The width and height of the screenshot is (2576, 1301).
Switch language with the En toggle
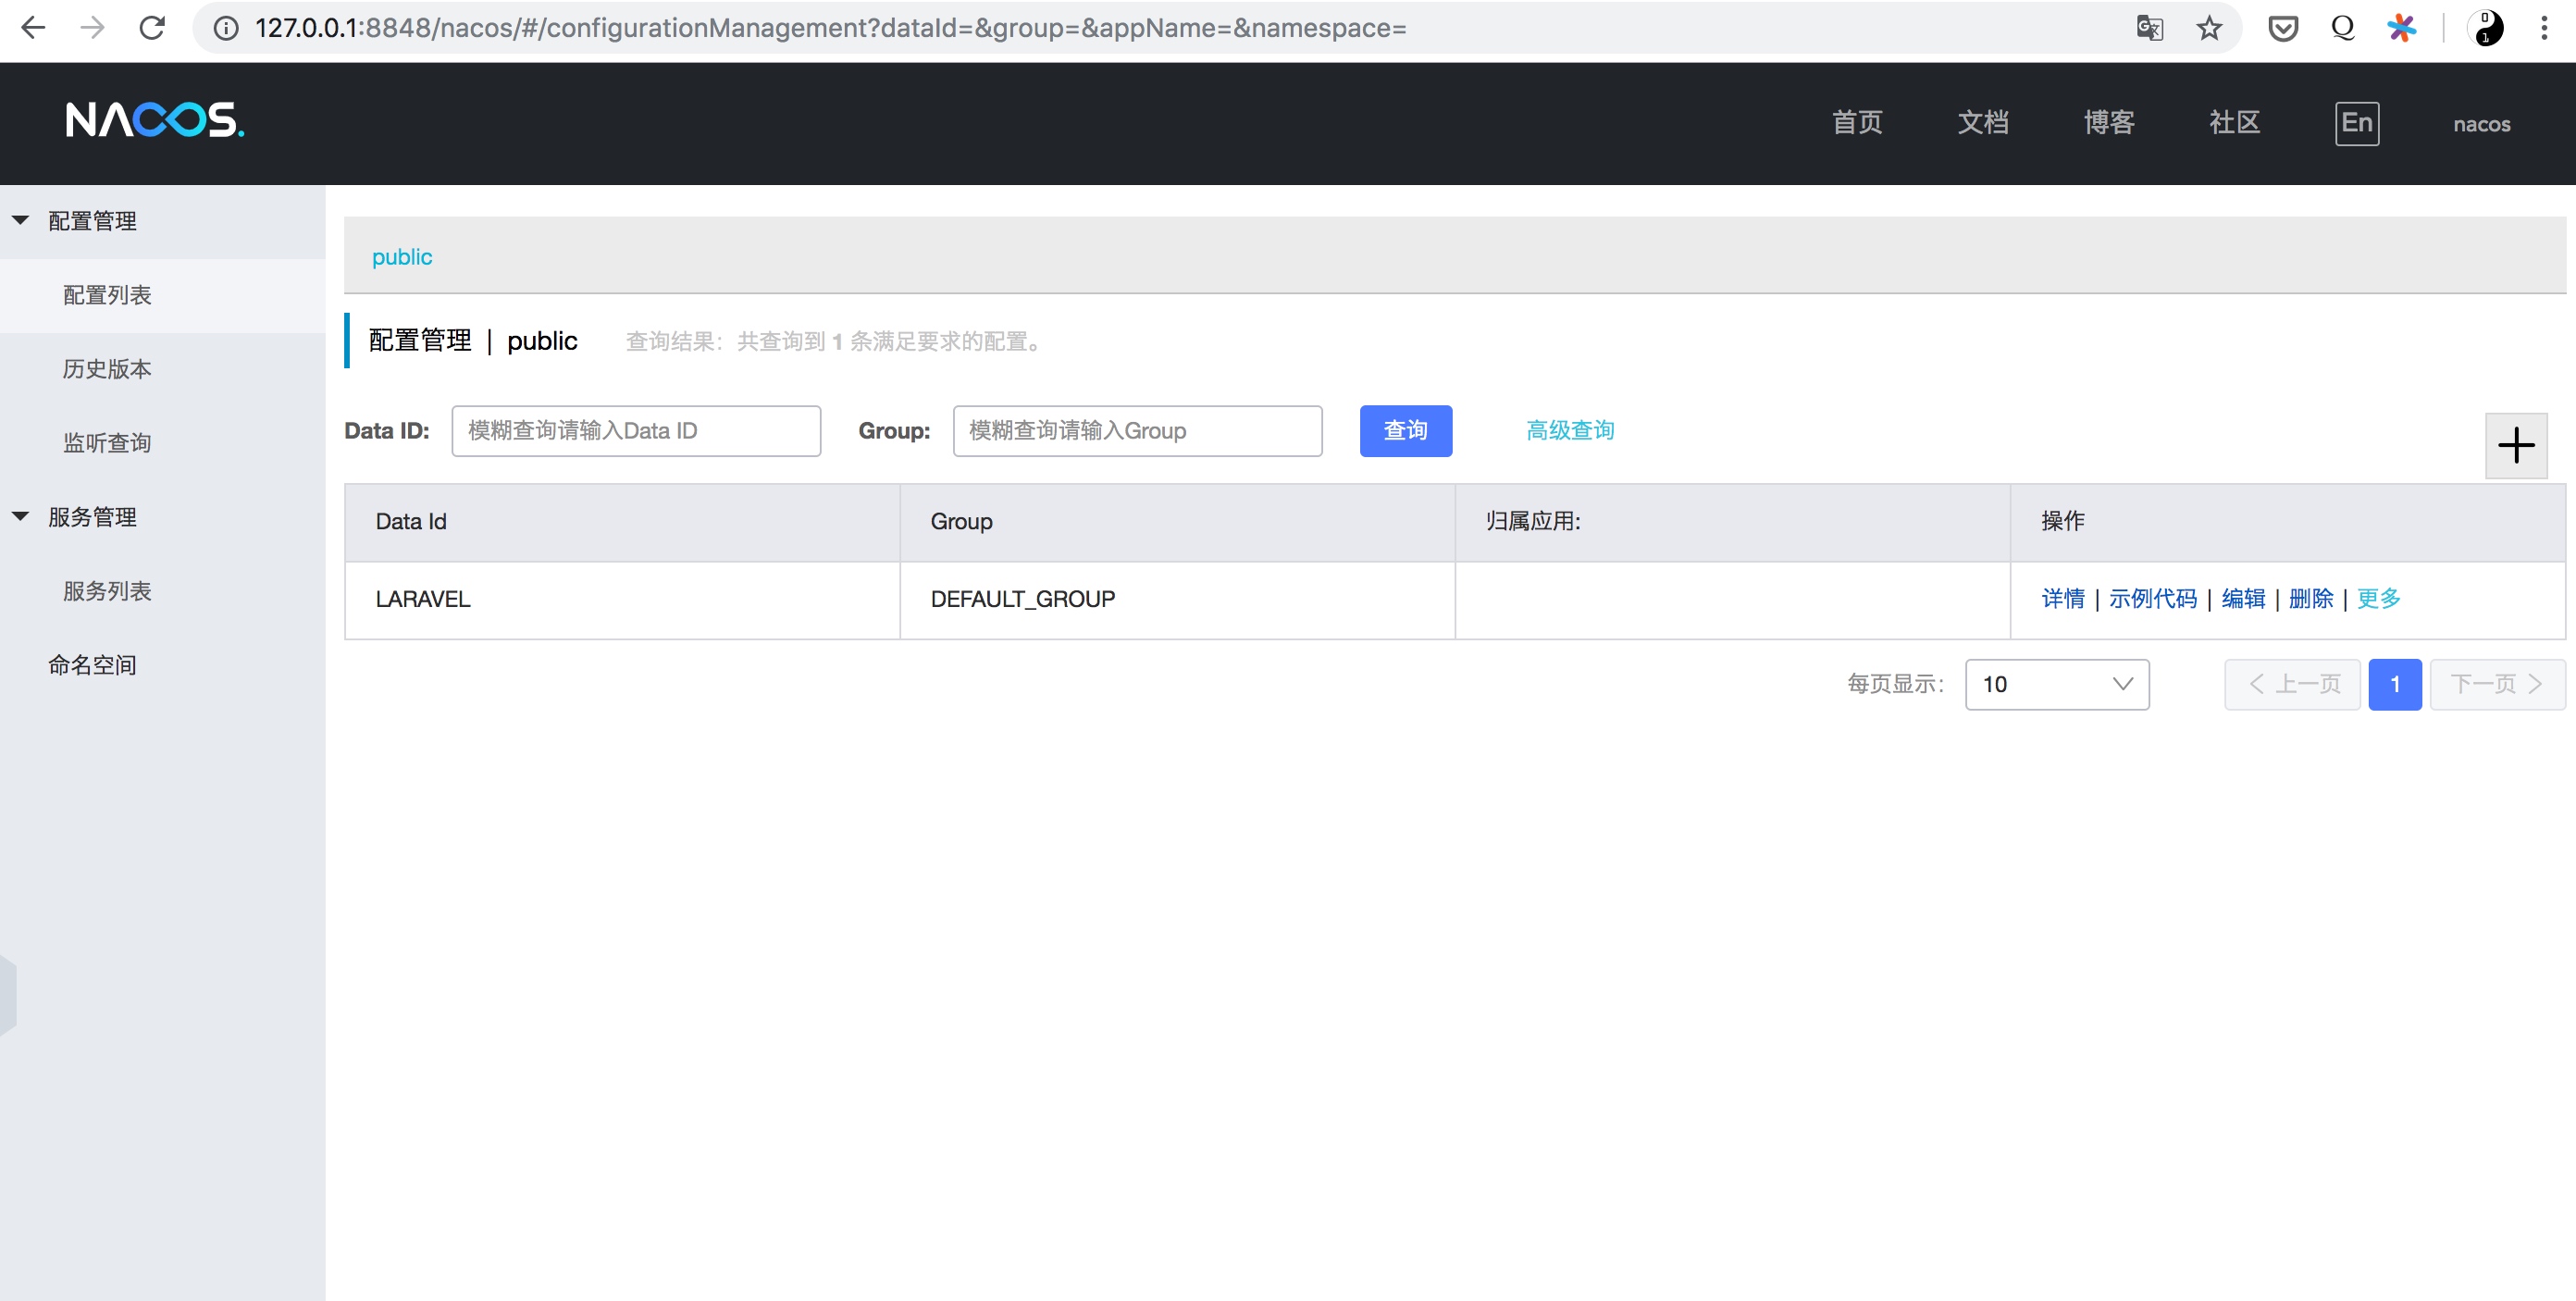pos(2356,123)
